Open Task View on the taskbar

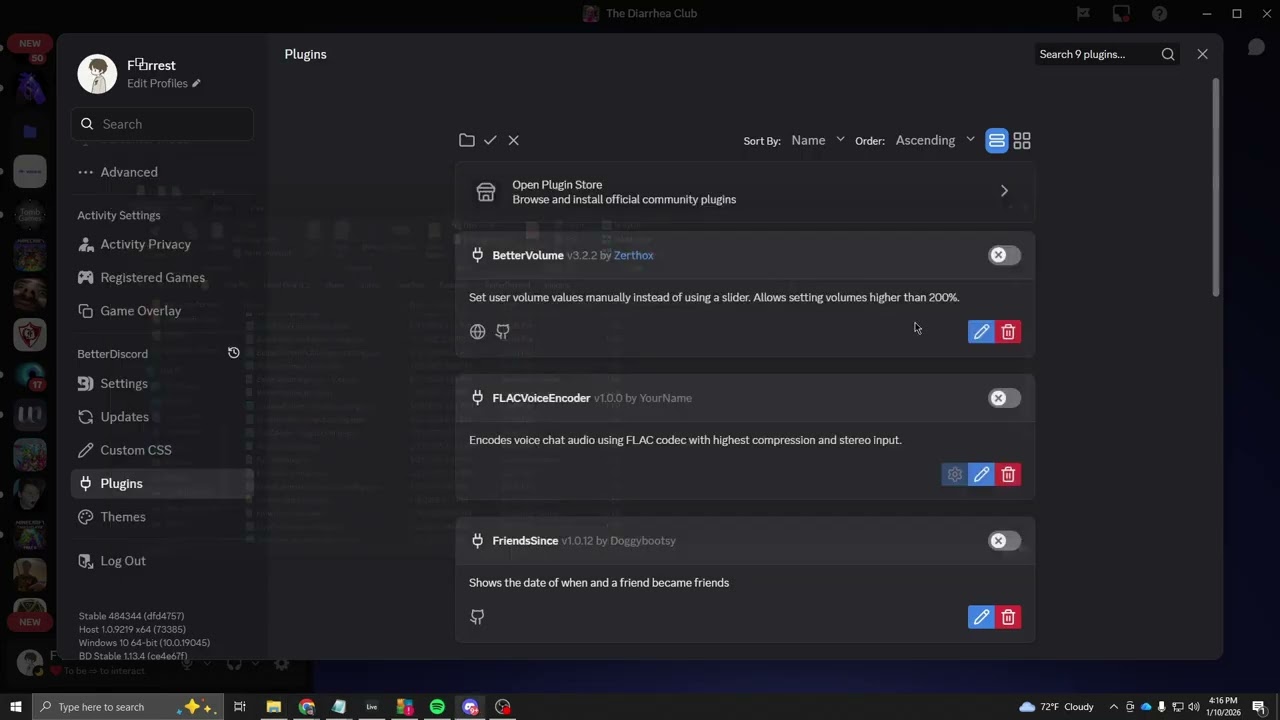(240, 707)
